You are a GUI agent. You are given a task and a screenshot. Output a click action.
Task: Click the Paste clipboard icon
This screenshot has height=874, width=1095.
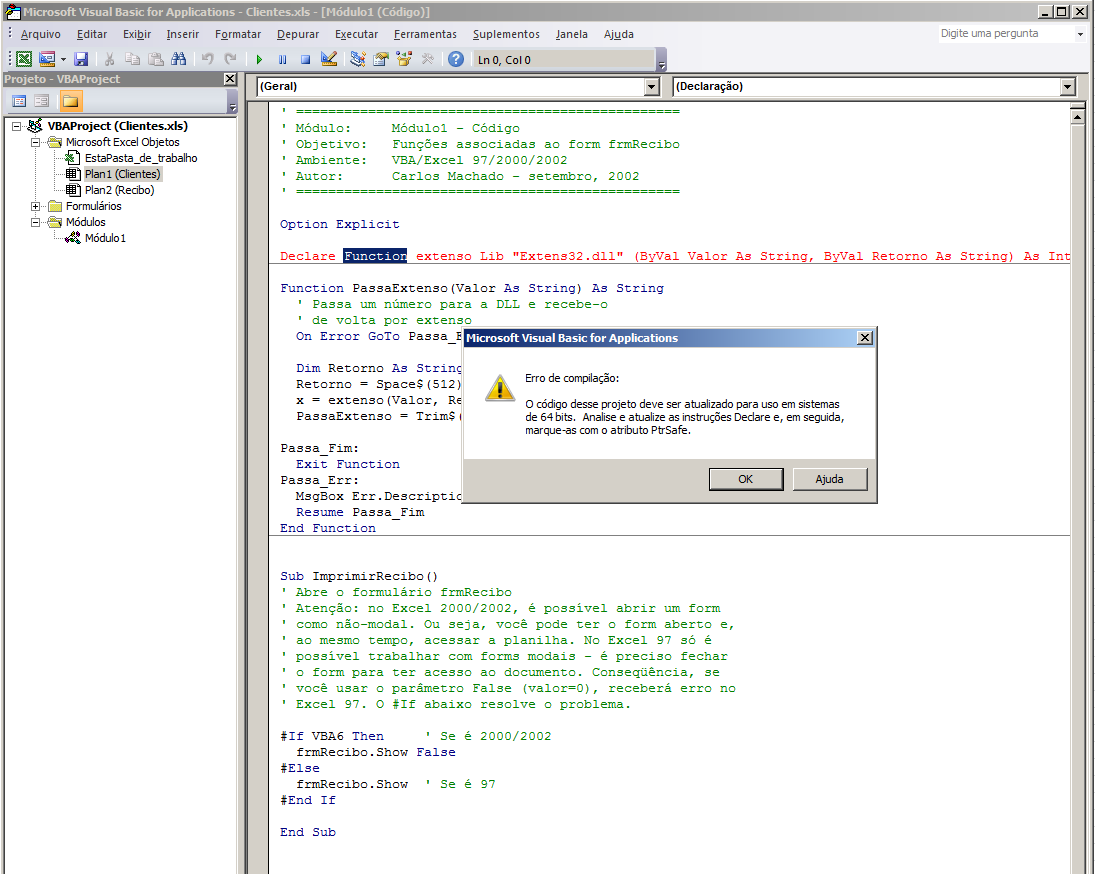pos(156,59)
